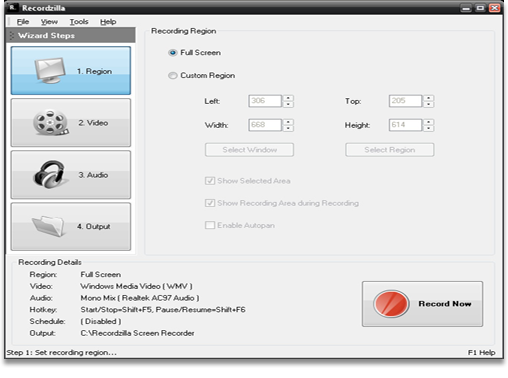This screenshot has height=378, width=508.
Task: Toggle Show Selected Area checkbox
Action: (x=210, y=181)
